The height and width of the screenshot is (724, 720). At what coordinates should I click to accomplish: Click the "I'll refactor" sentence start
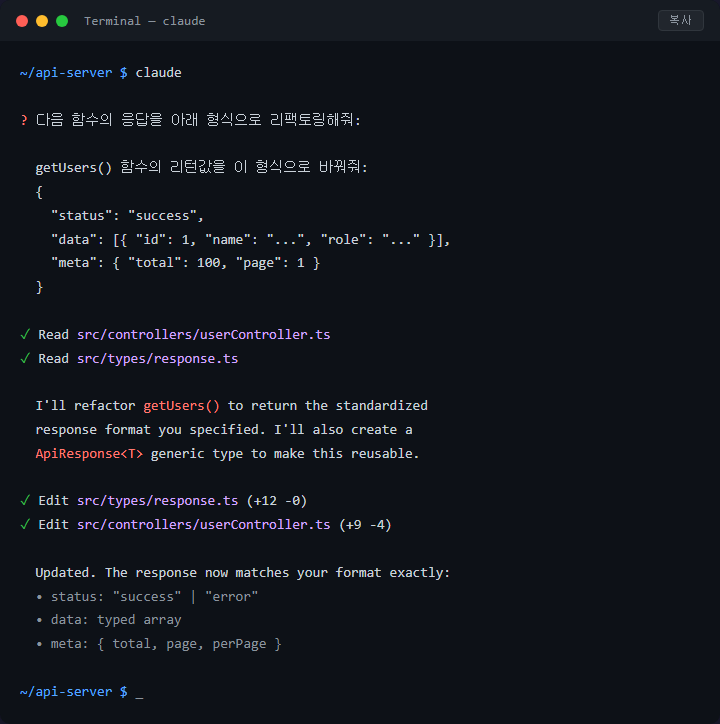(x=85, y=406)
